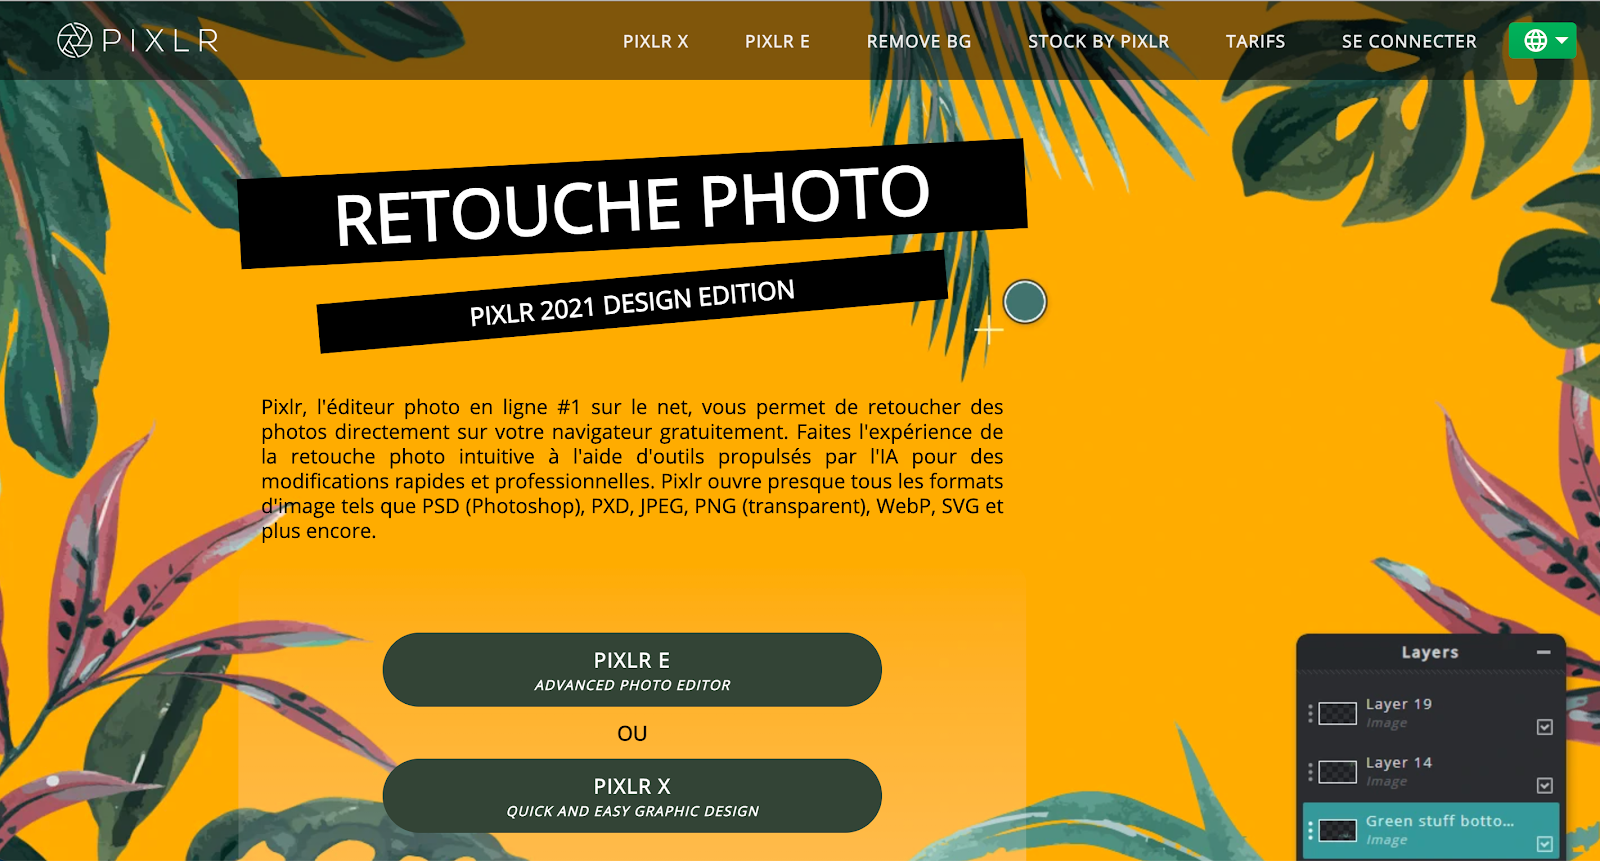Toggle visibility checkbox of Layer 14

(x=1545, y=786)
